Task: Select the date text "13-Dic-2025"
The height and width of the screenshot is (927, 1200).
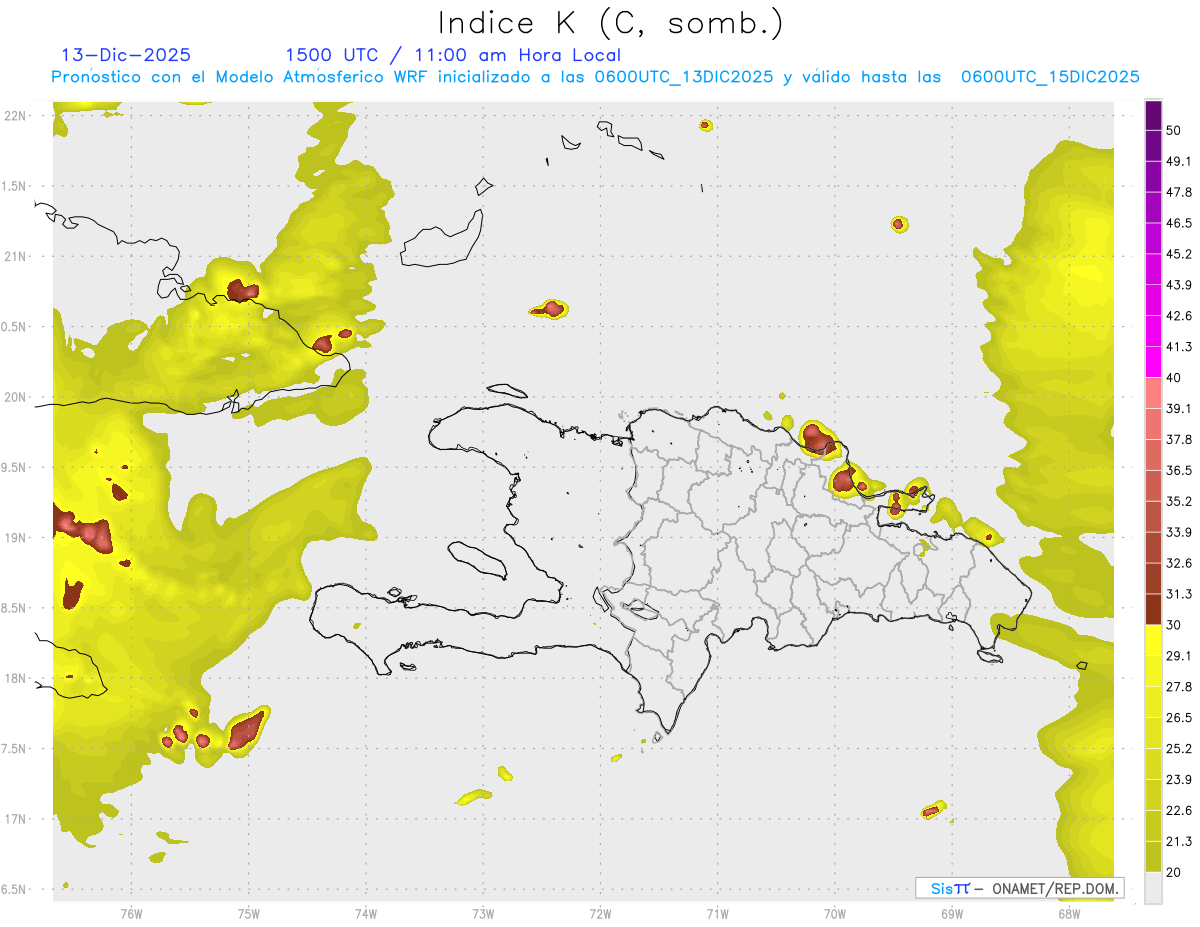Action: point(126,55)
